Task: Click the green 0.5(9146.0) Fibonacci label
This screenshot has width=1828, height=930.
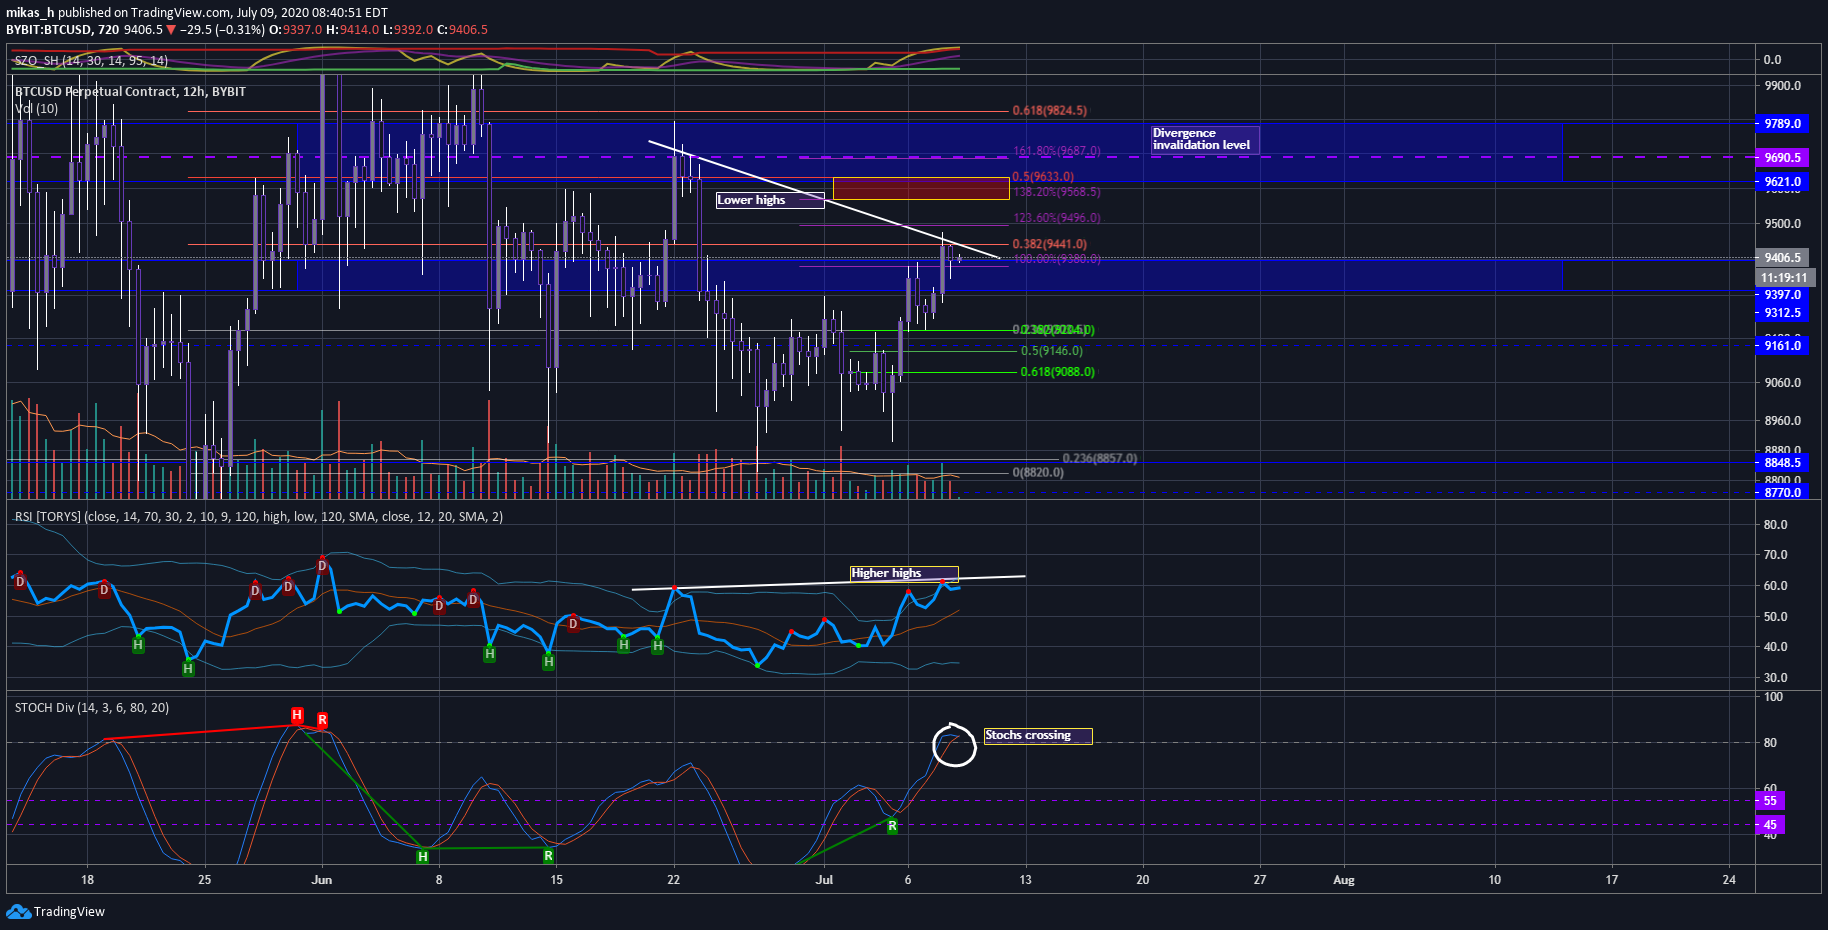Action: [1052, 351]
